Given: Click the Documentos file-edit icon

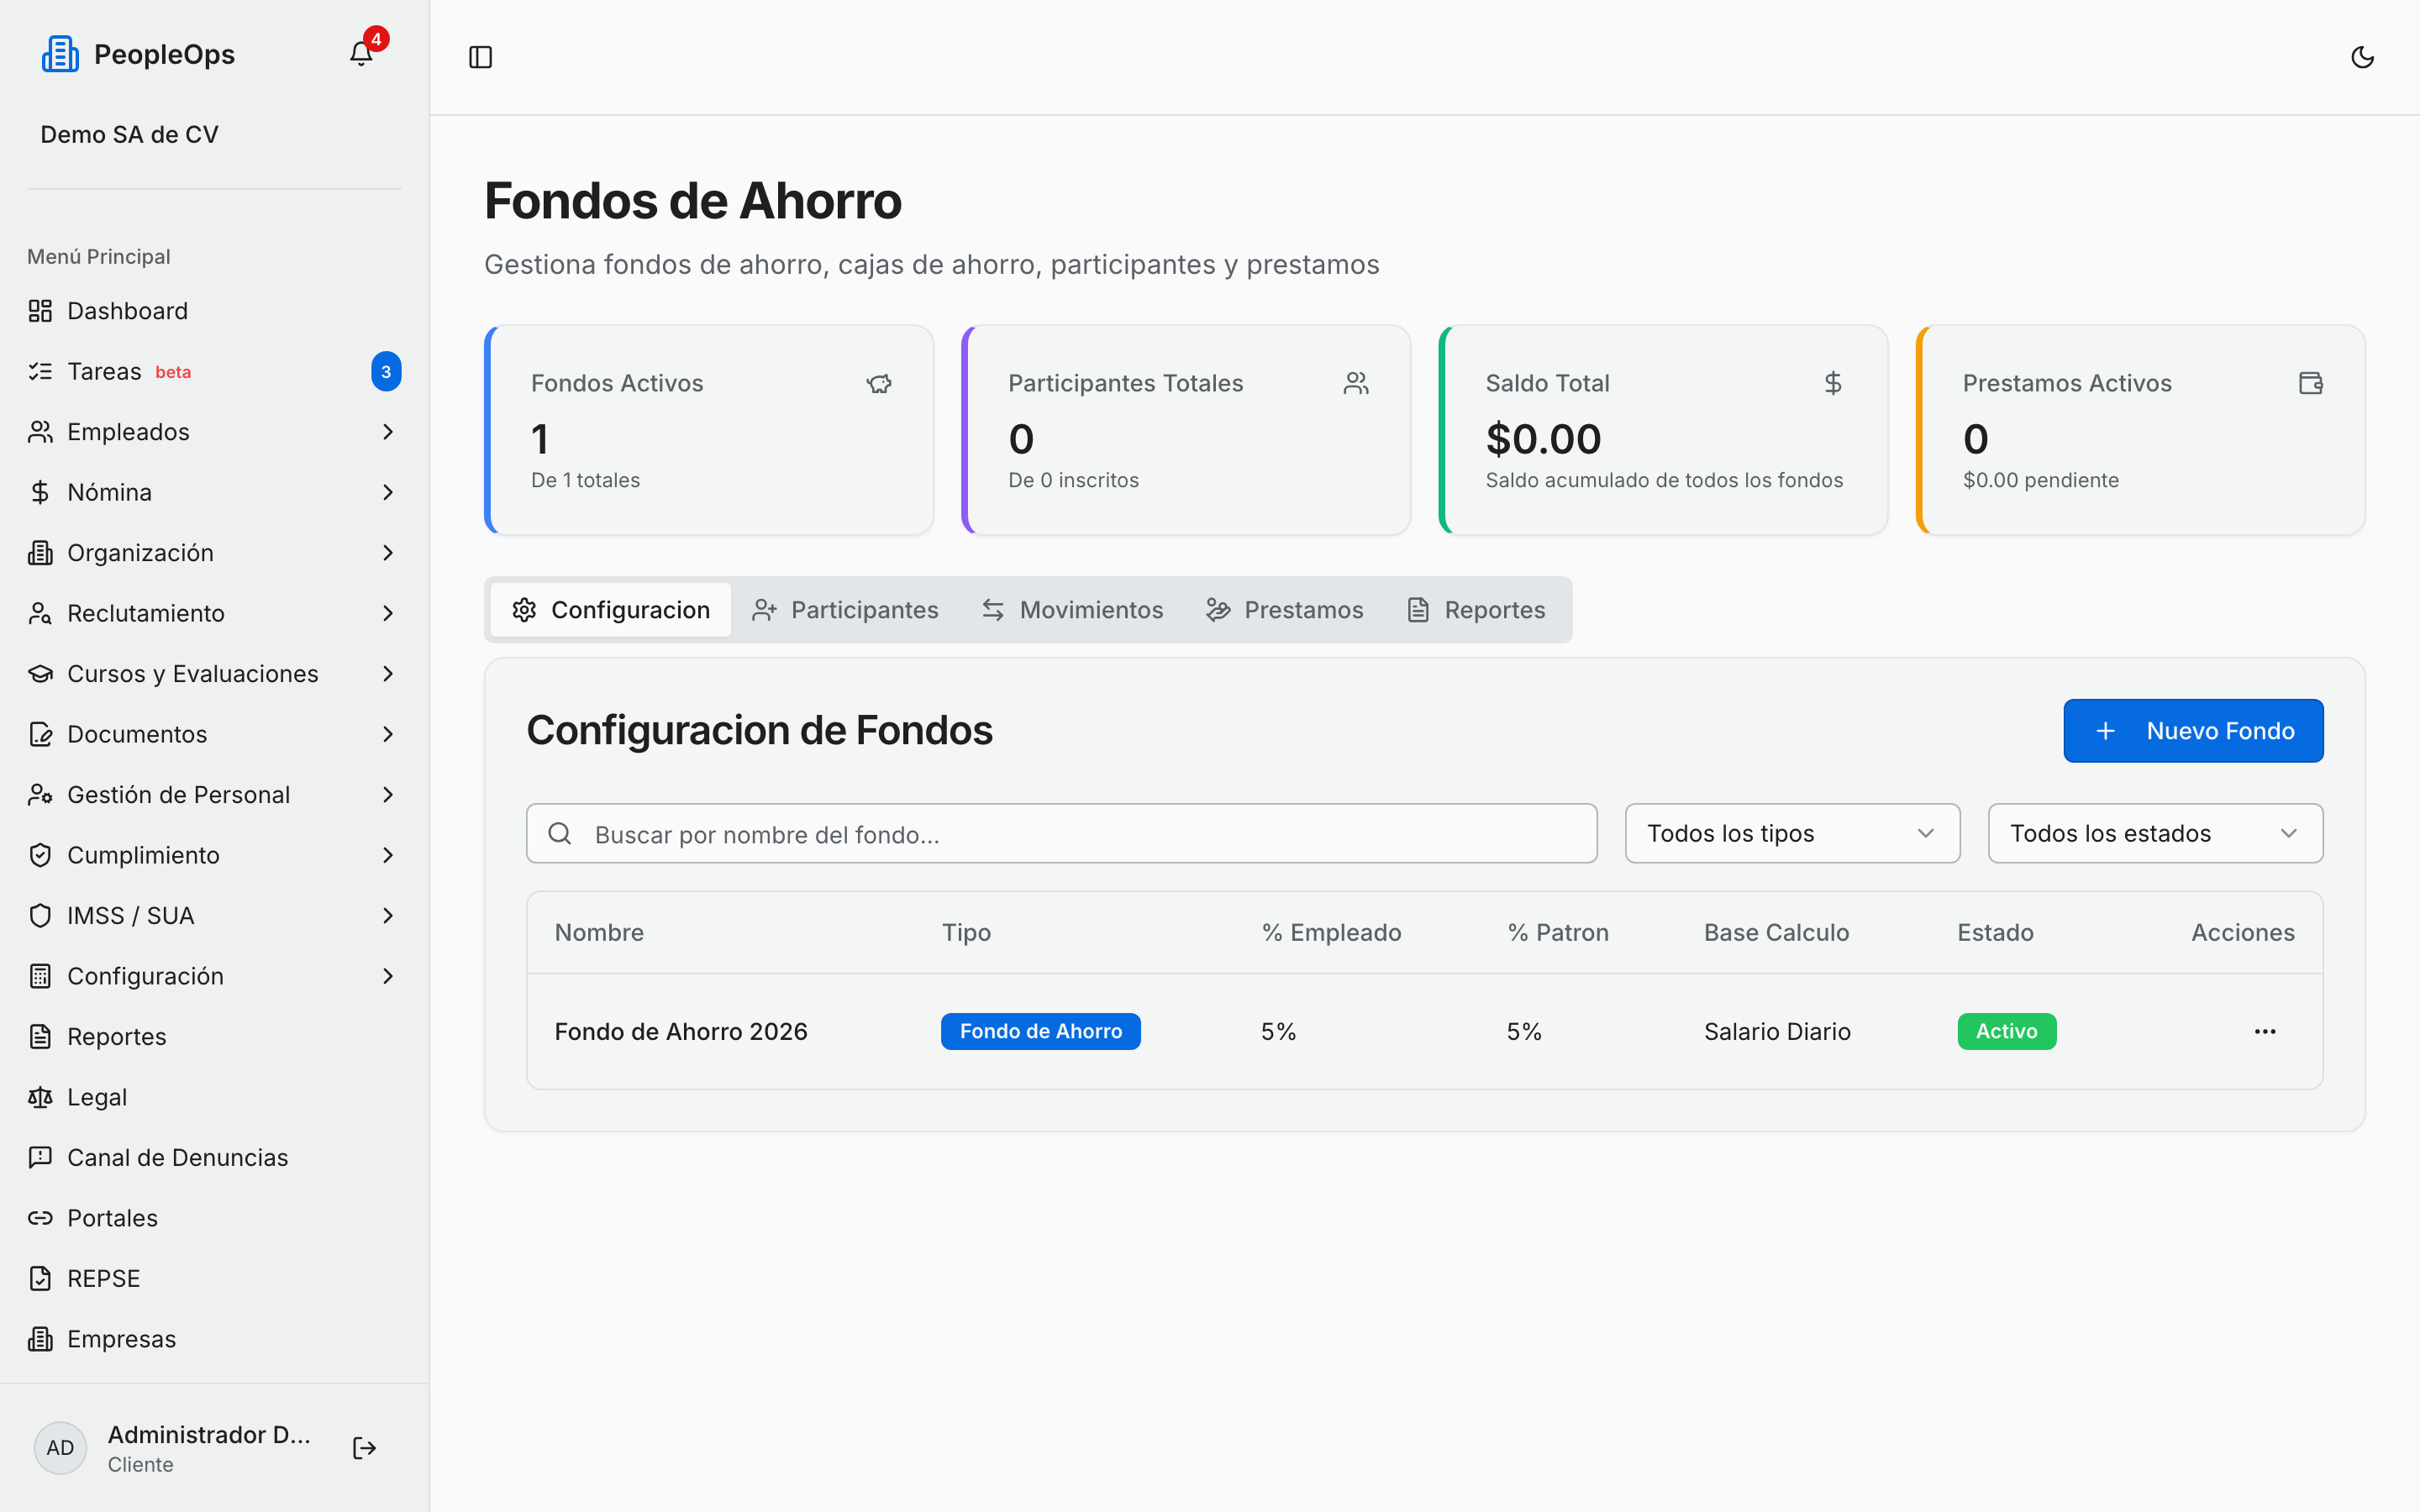Looking at the screenshot, I should point(40,734).
